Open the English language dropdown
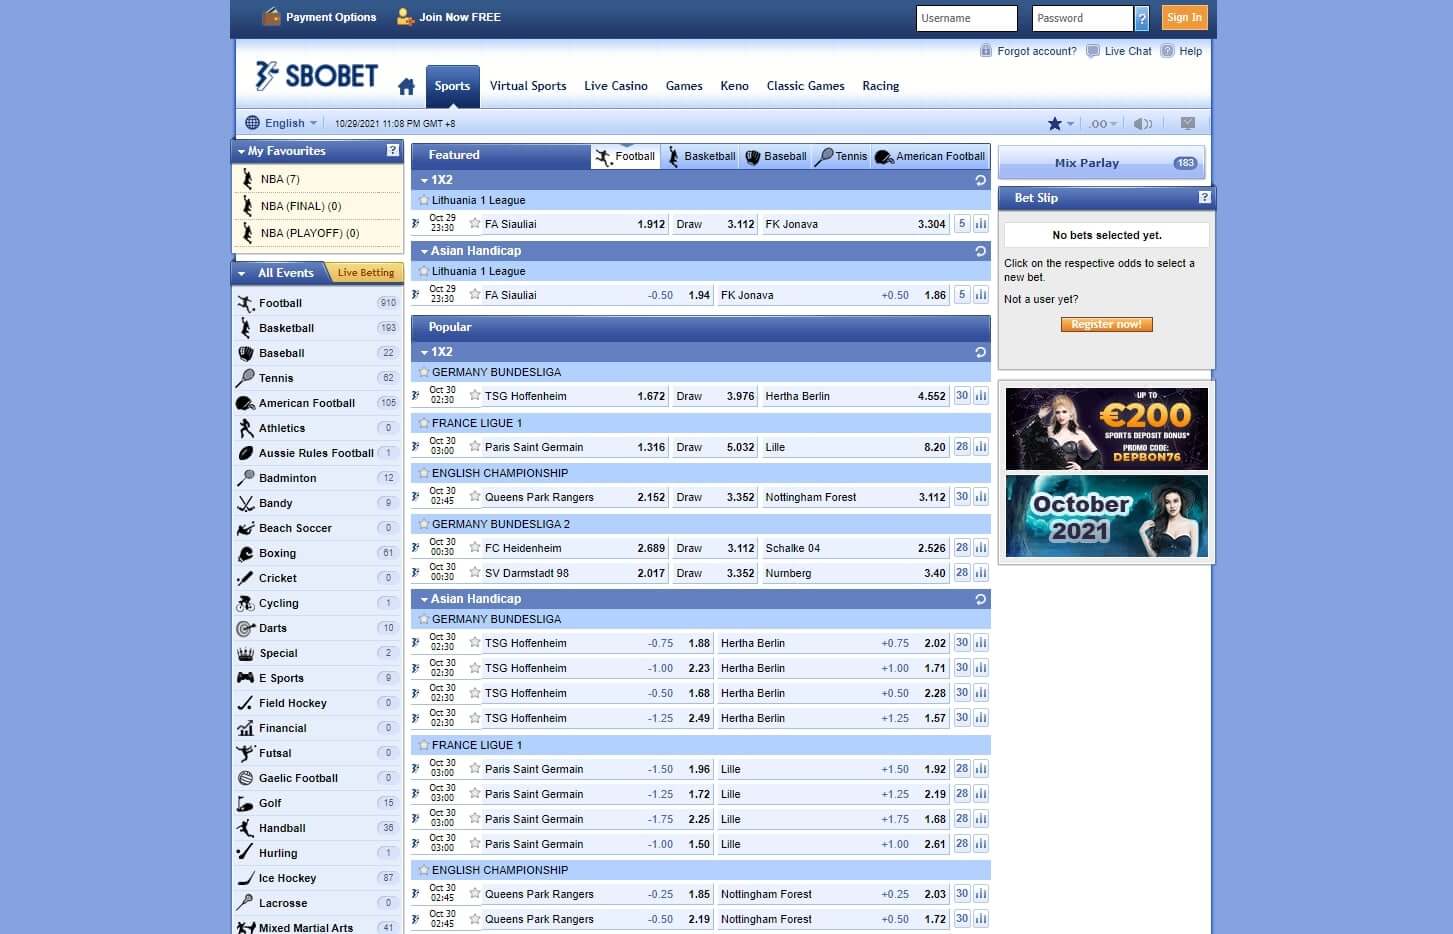 (283, 122)
